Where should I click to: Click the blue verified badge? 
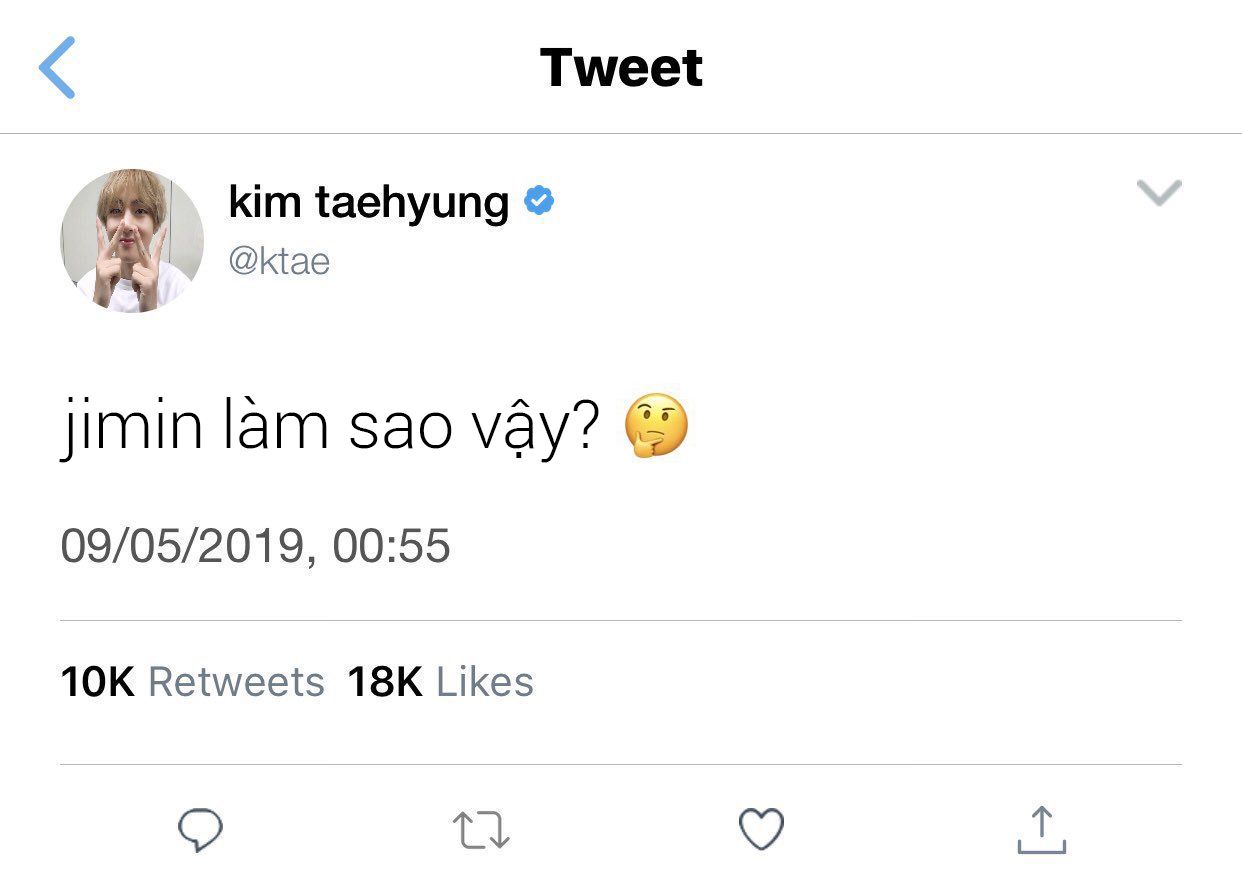[x=540, y=202]
